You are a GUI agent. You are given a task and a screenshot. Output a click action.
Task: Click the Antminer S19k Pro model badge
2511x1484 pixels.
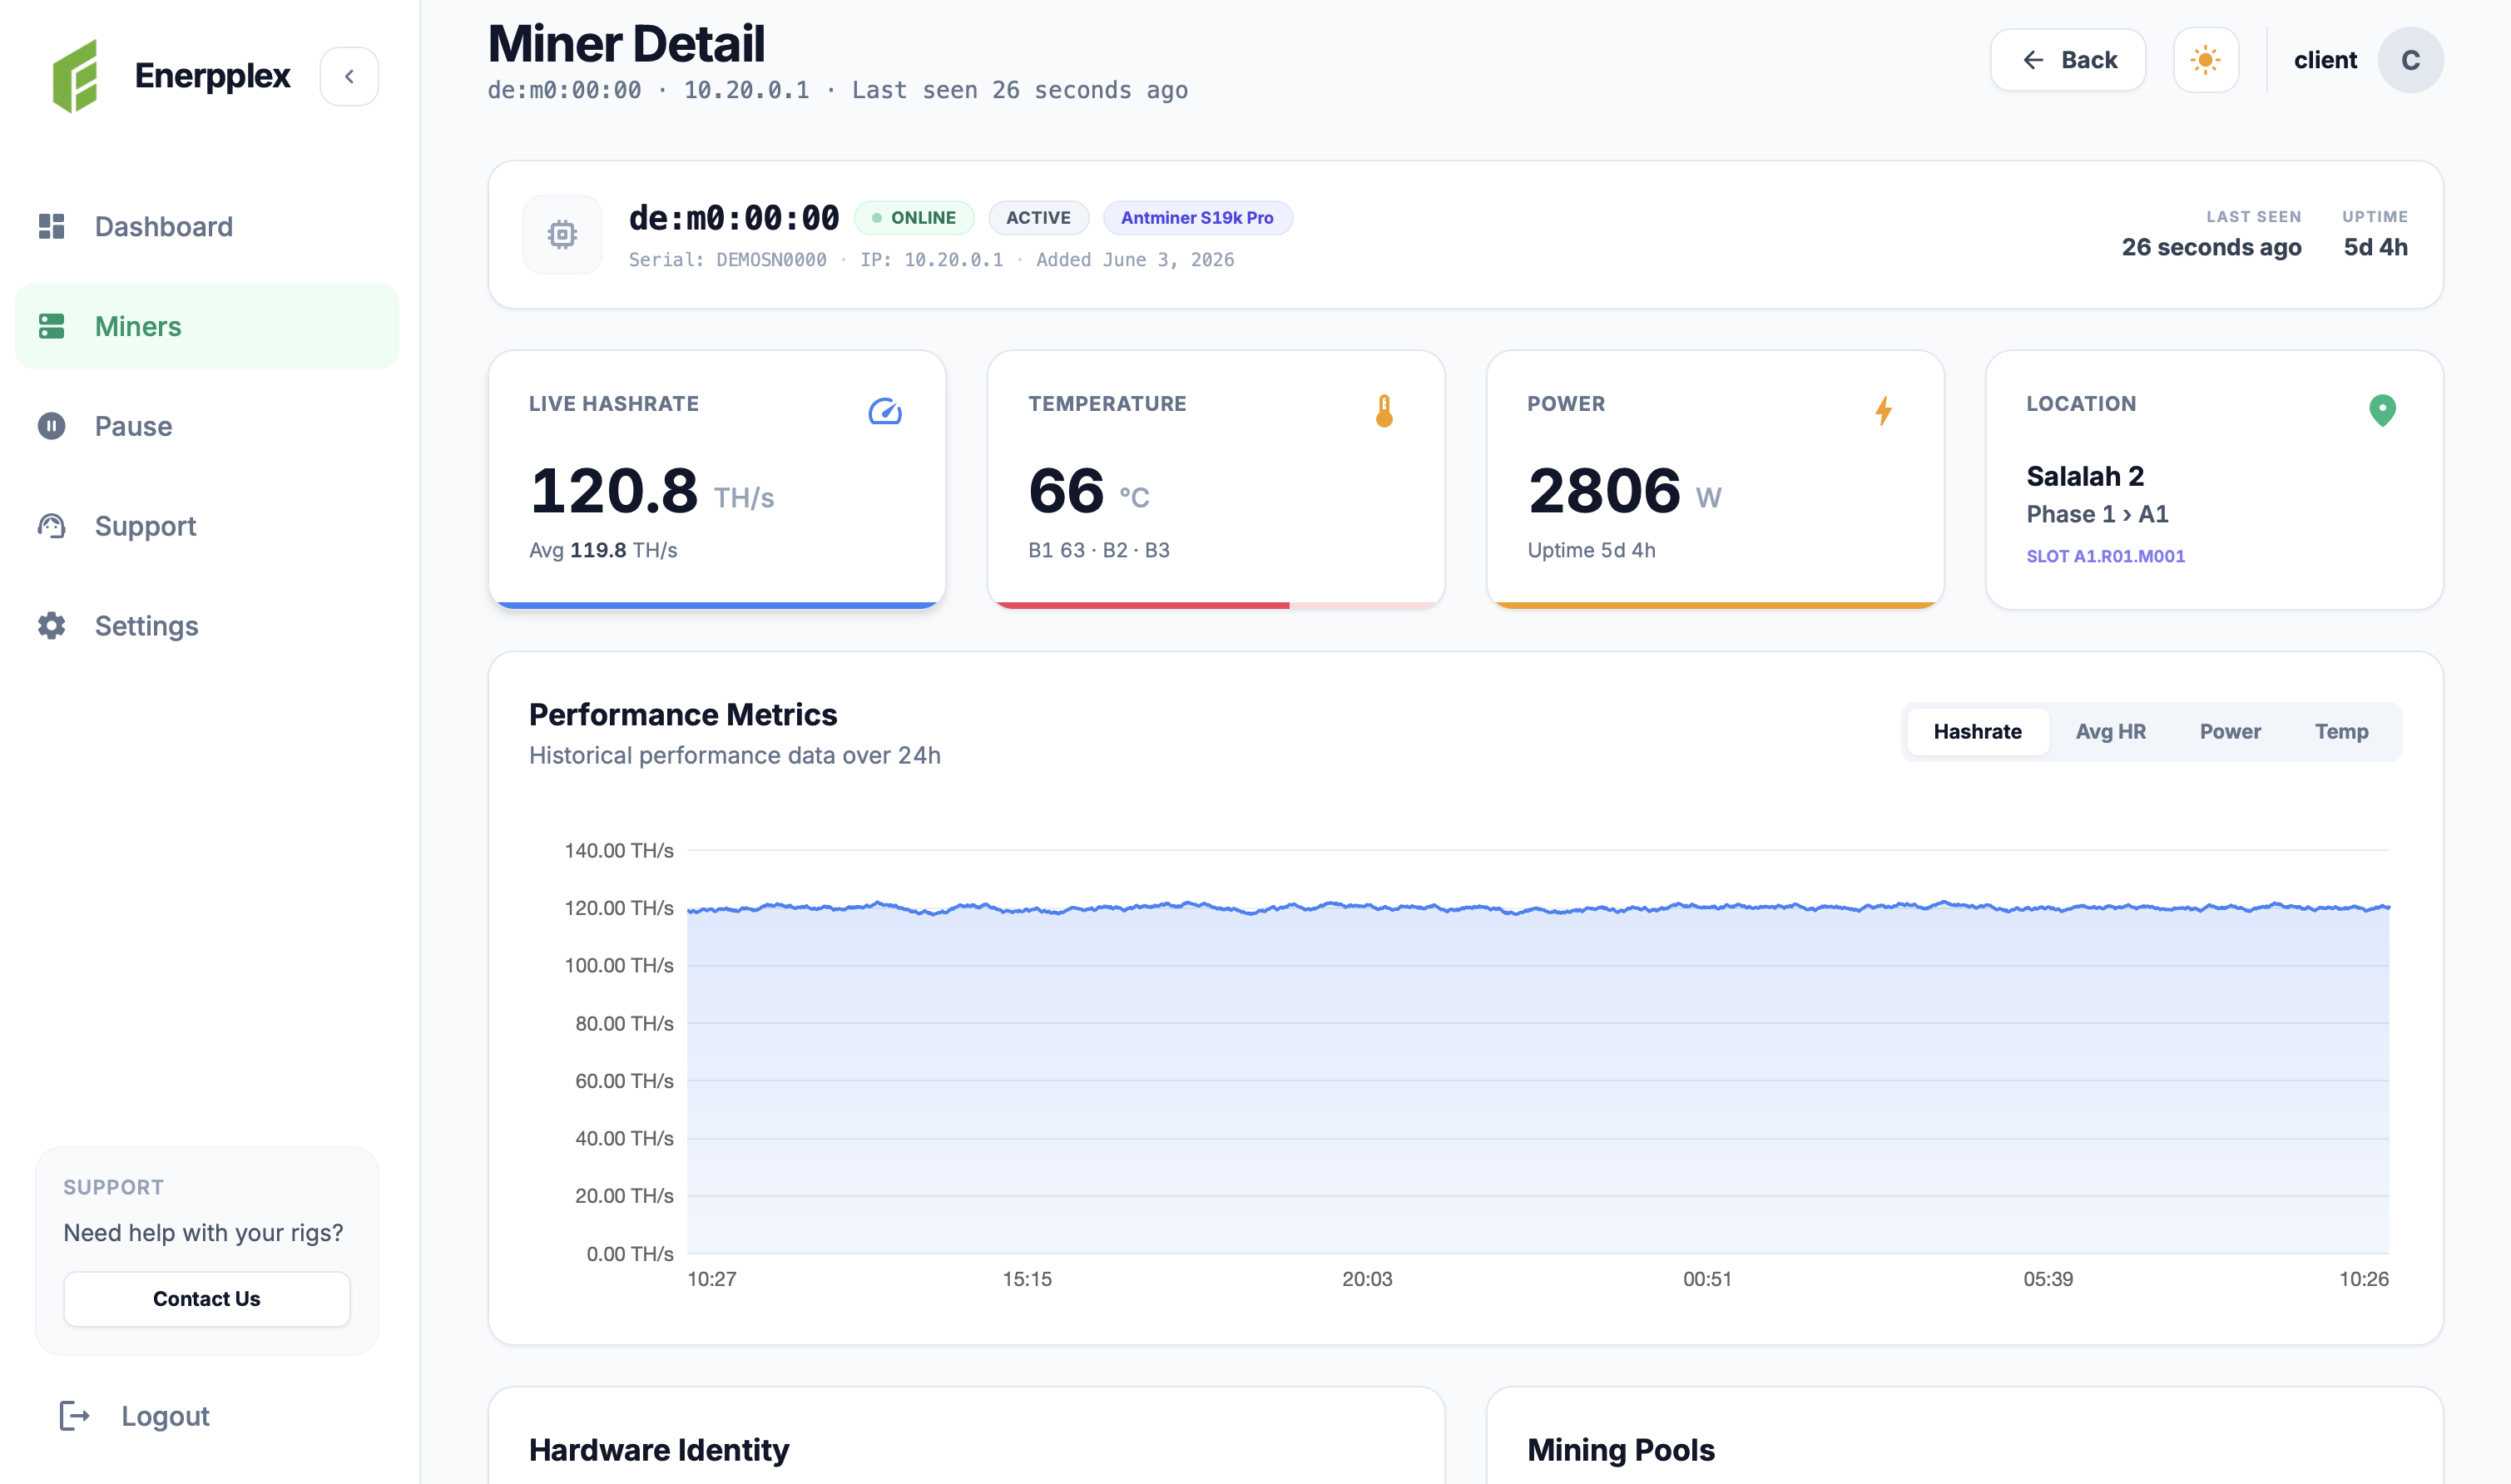point(1197,217)
